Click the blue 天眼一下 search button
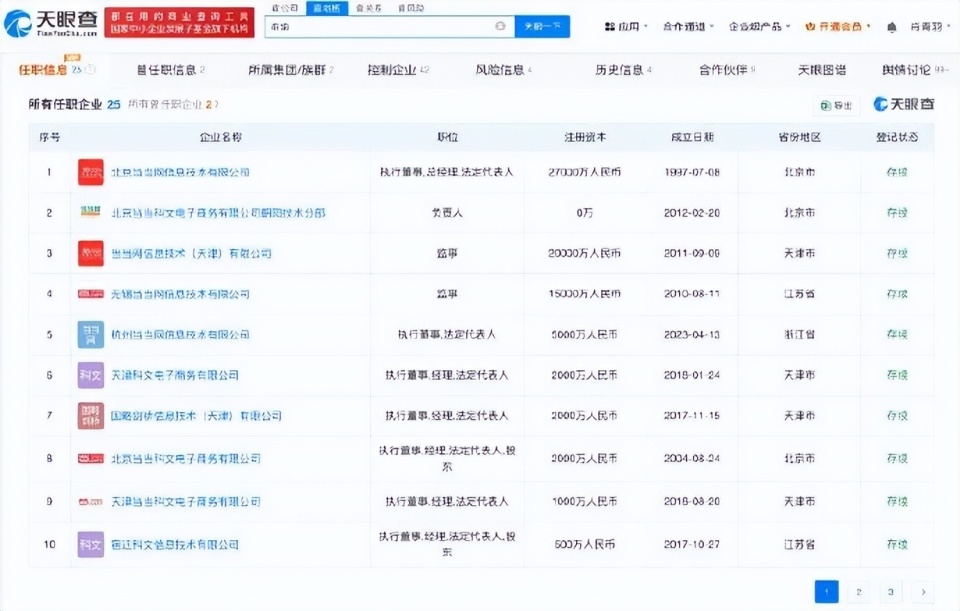960x611 pixels. [542, 26]
